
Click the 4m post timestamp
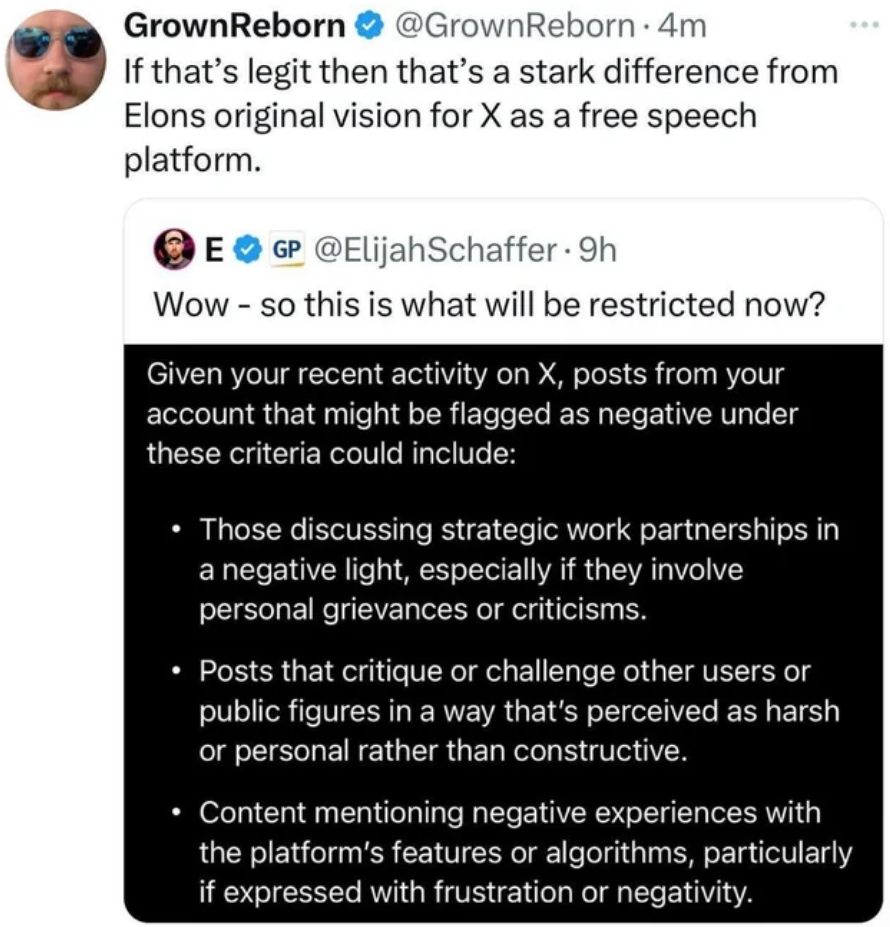684,27
